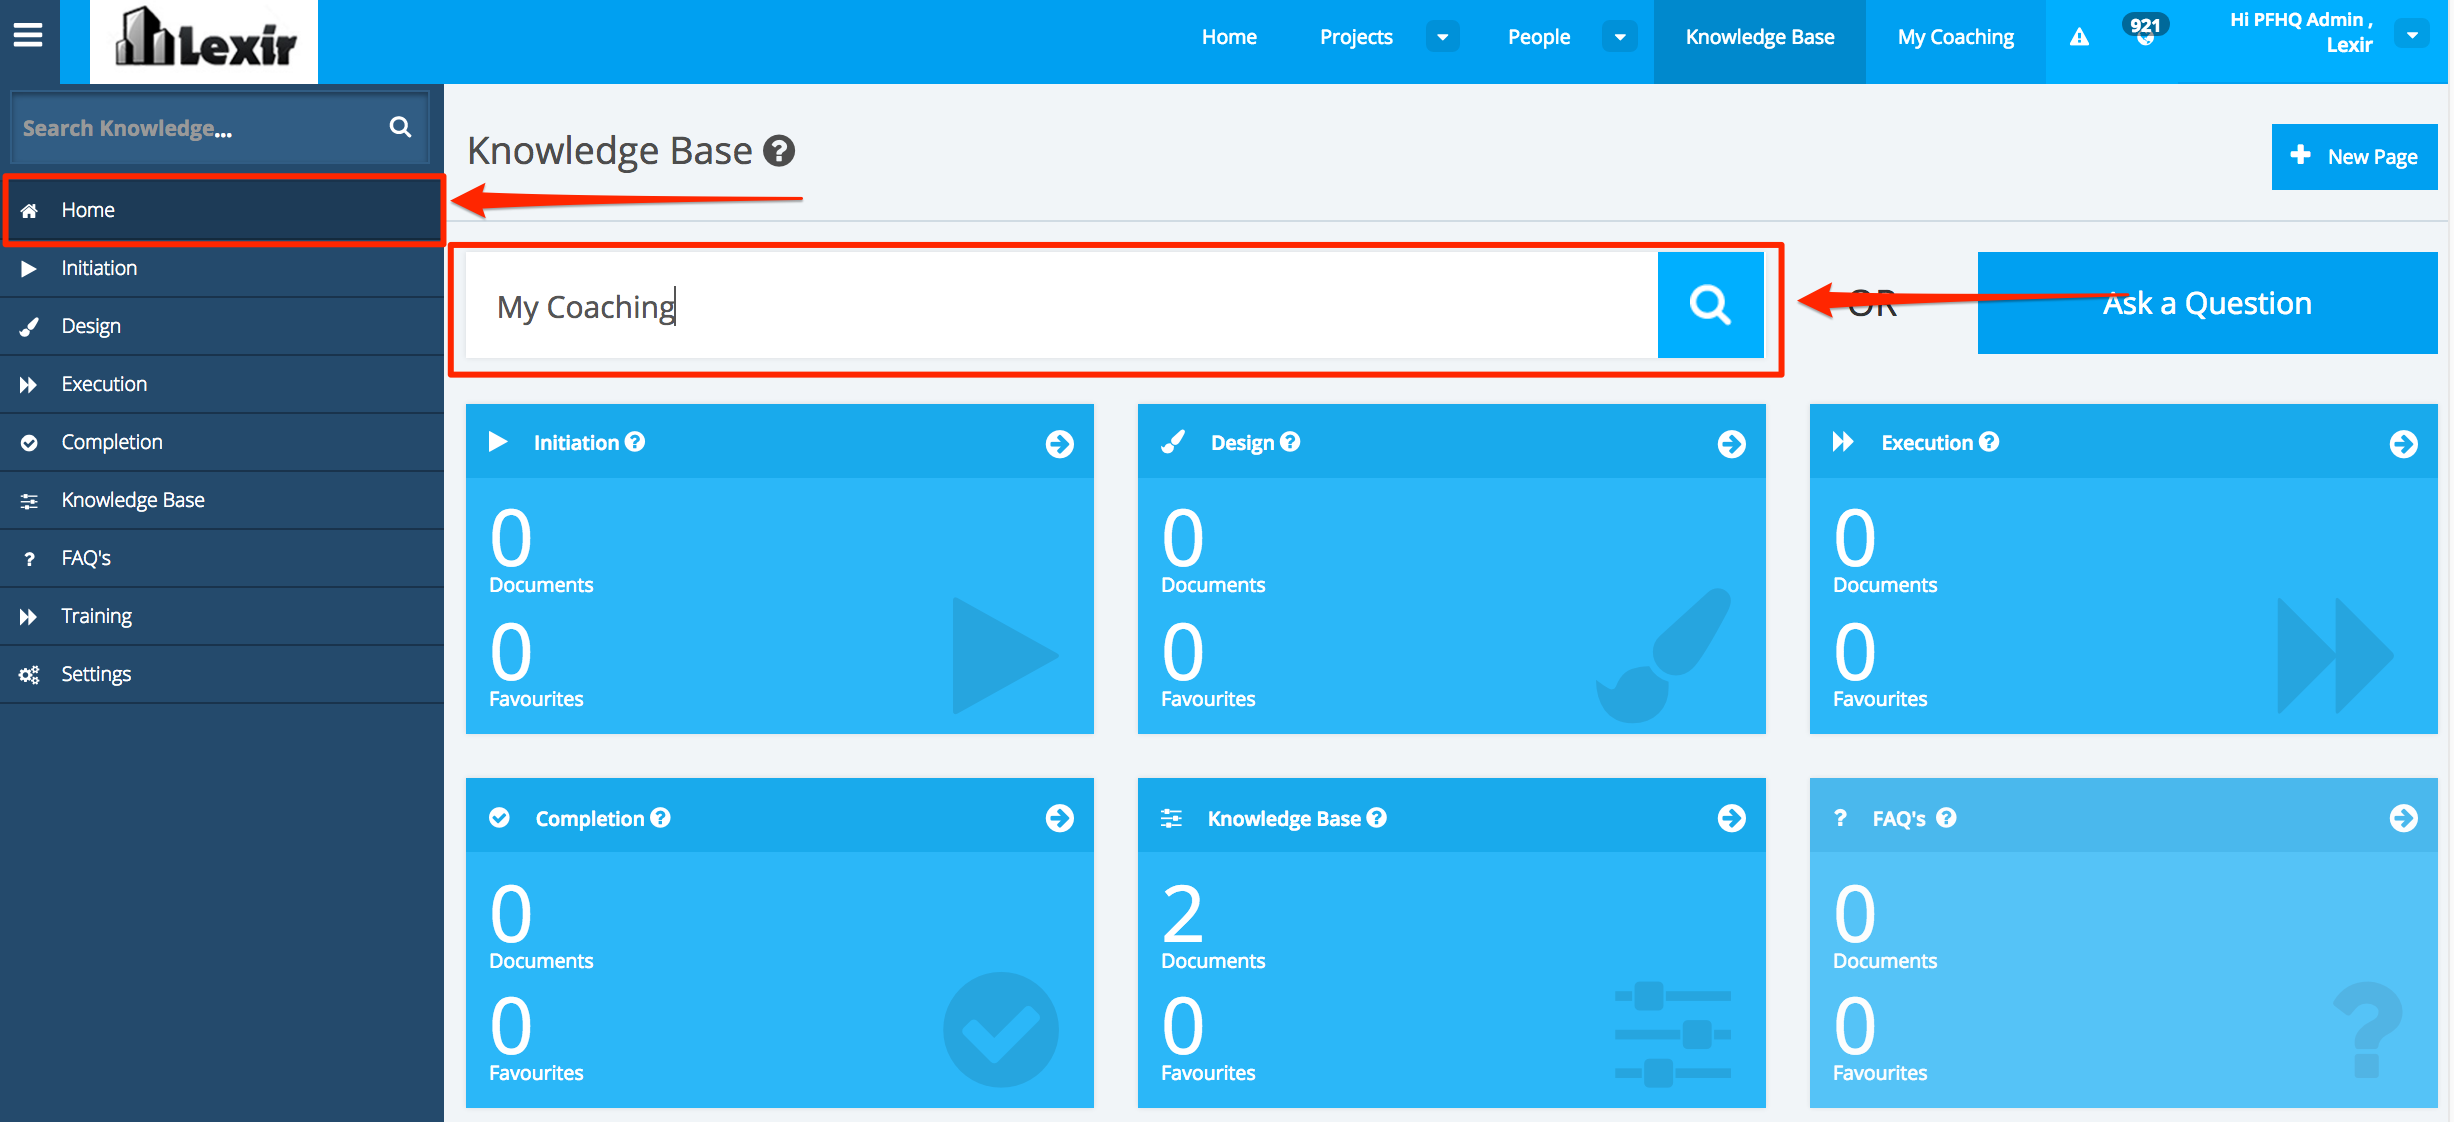Image resolution: width=2454 pixels, height=1122 pixels.
Task: Select Training in the sidebar
Action: pyautogui.click(x=96, y=616)
